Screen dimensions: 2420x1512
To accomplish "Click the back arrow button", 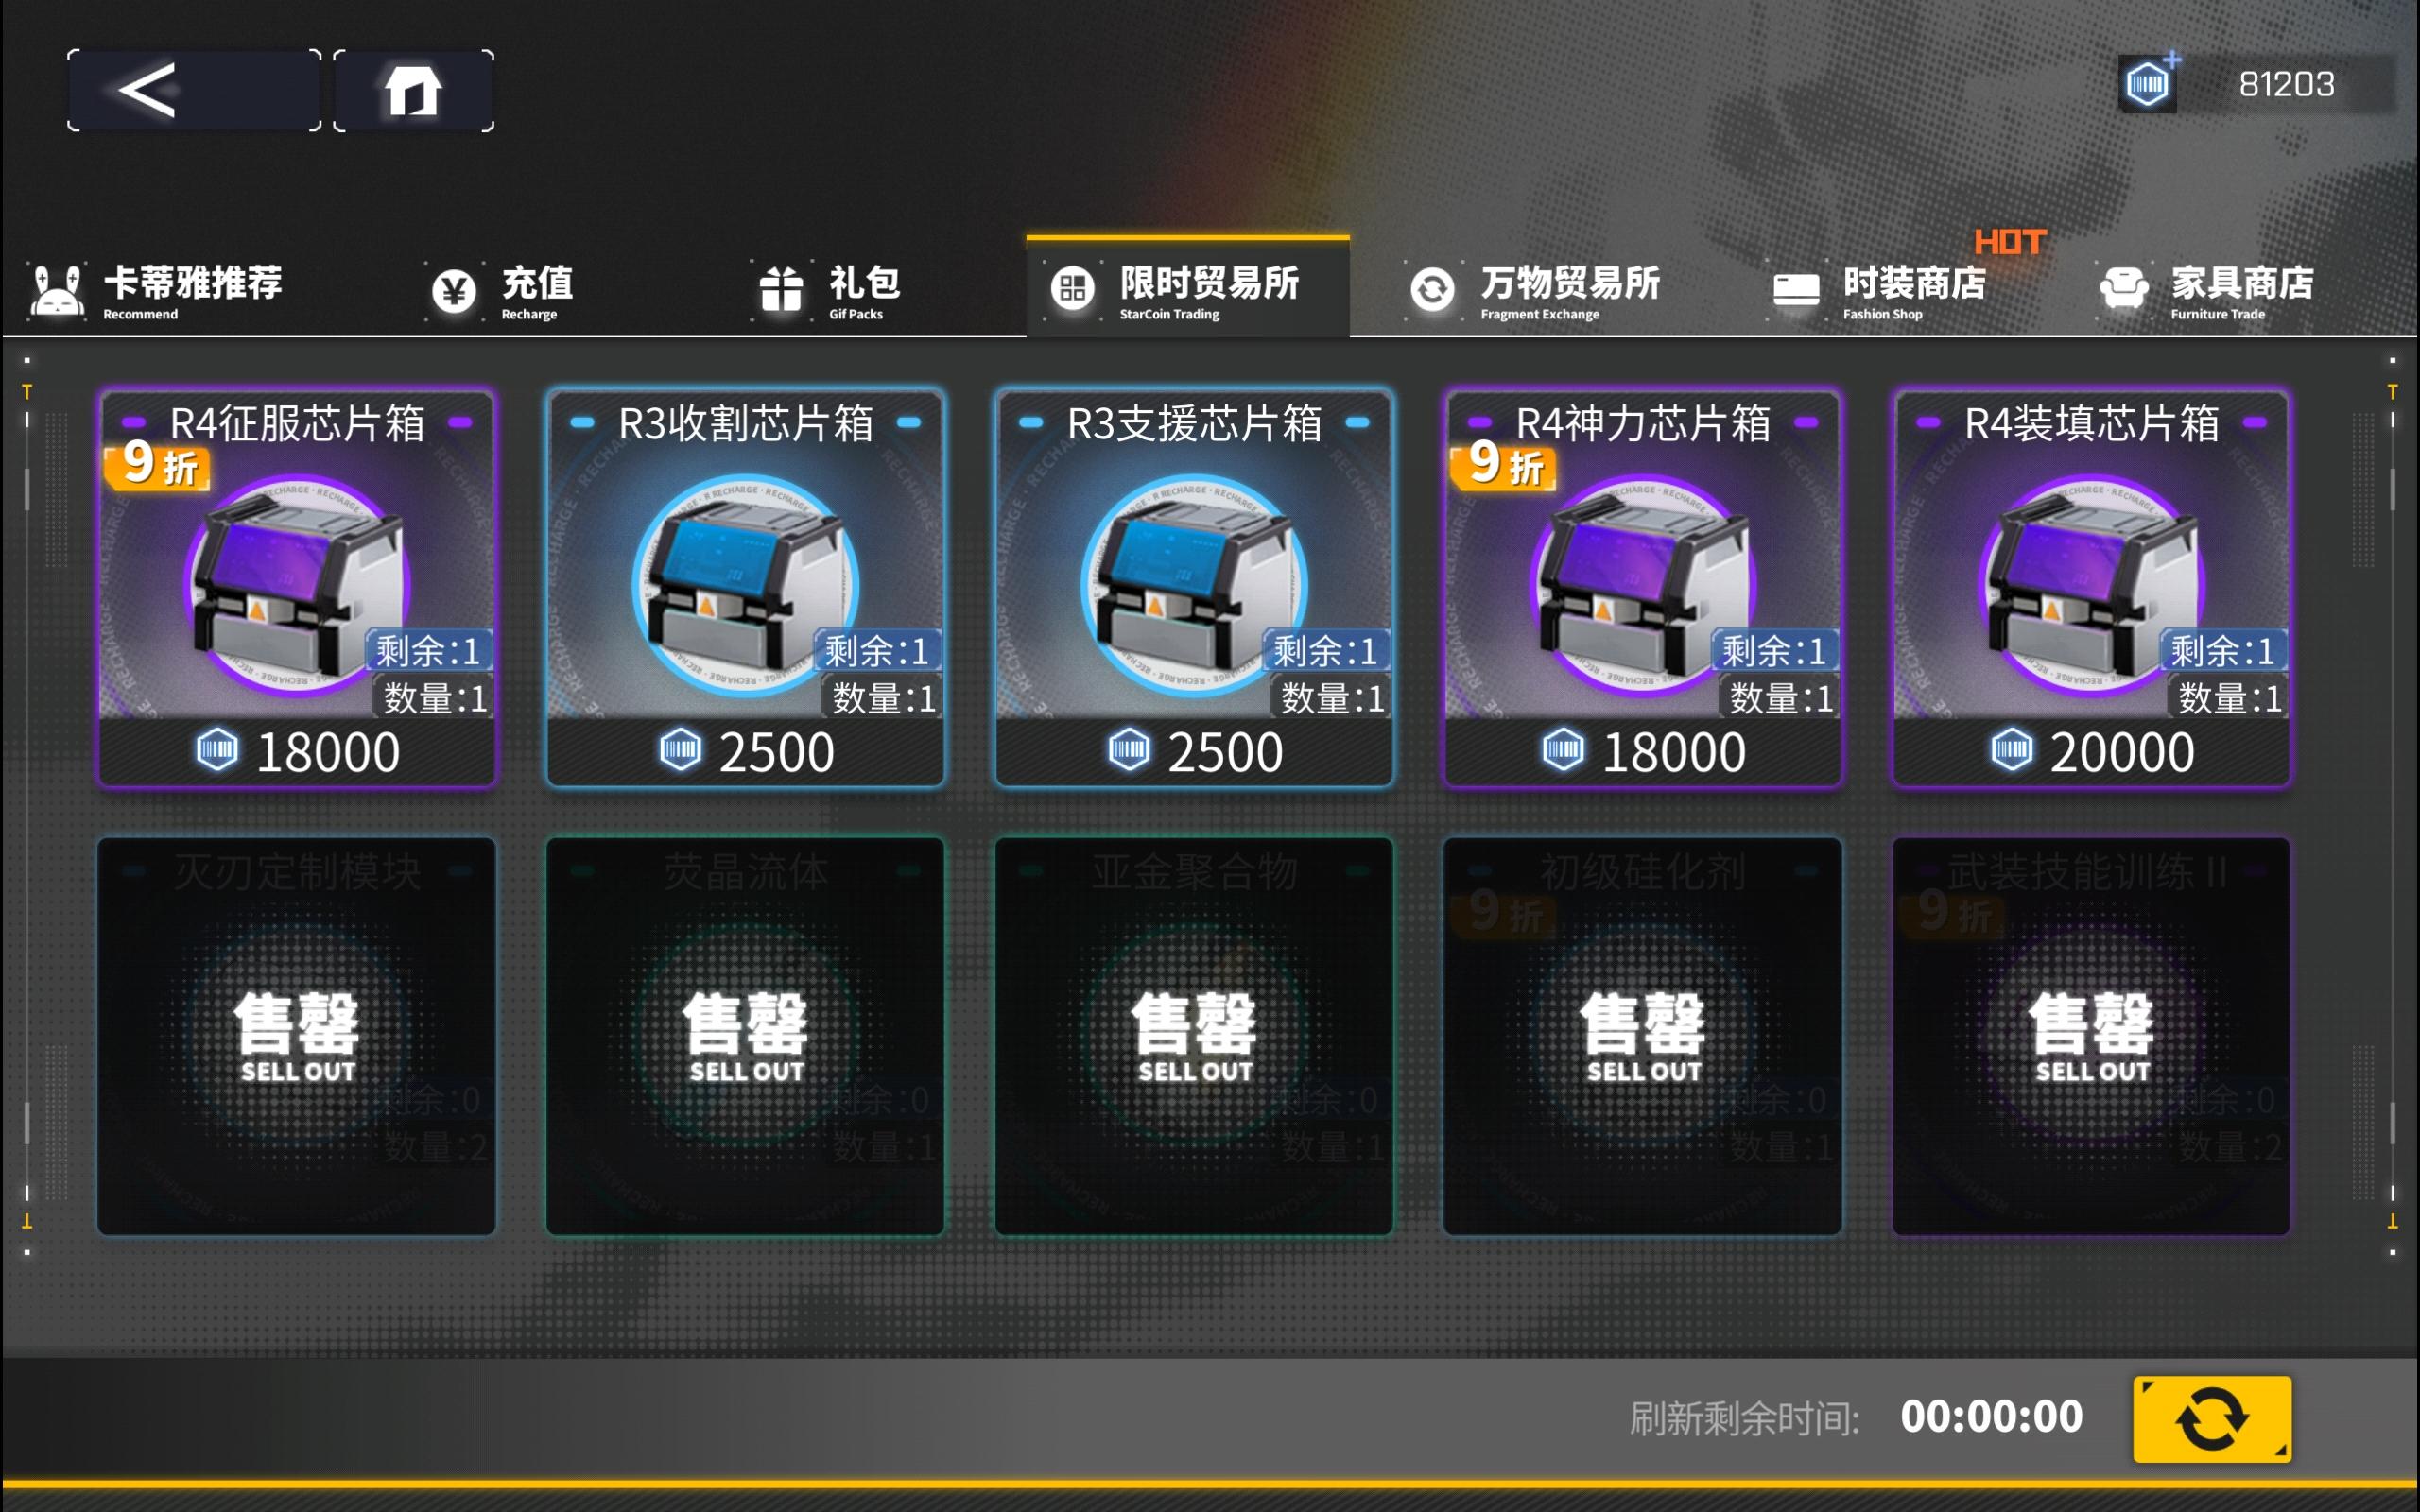I will tap(194, 90).
